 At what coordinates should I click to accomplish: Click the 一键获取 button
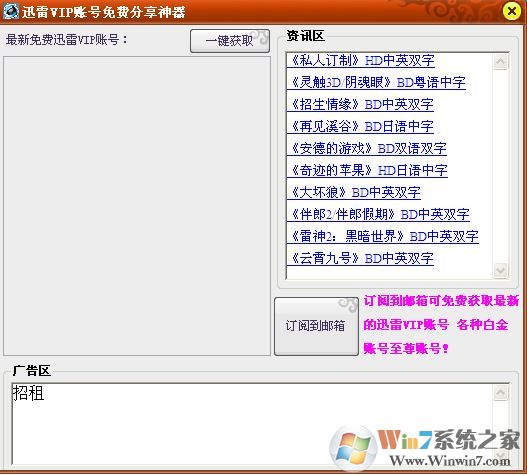[230, 41]
